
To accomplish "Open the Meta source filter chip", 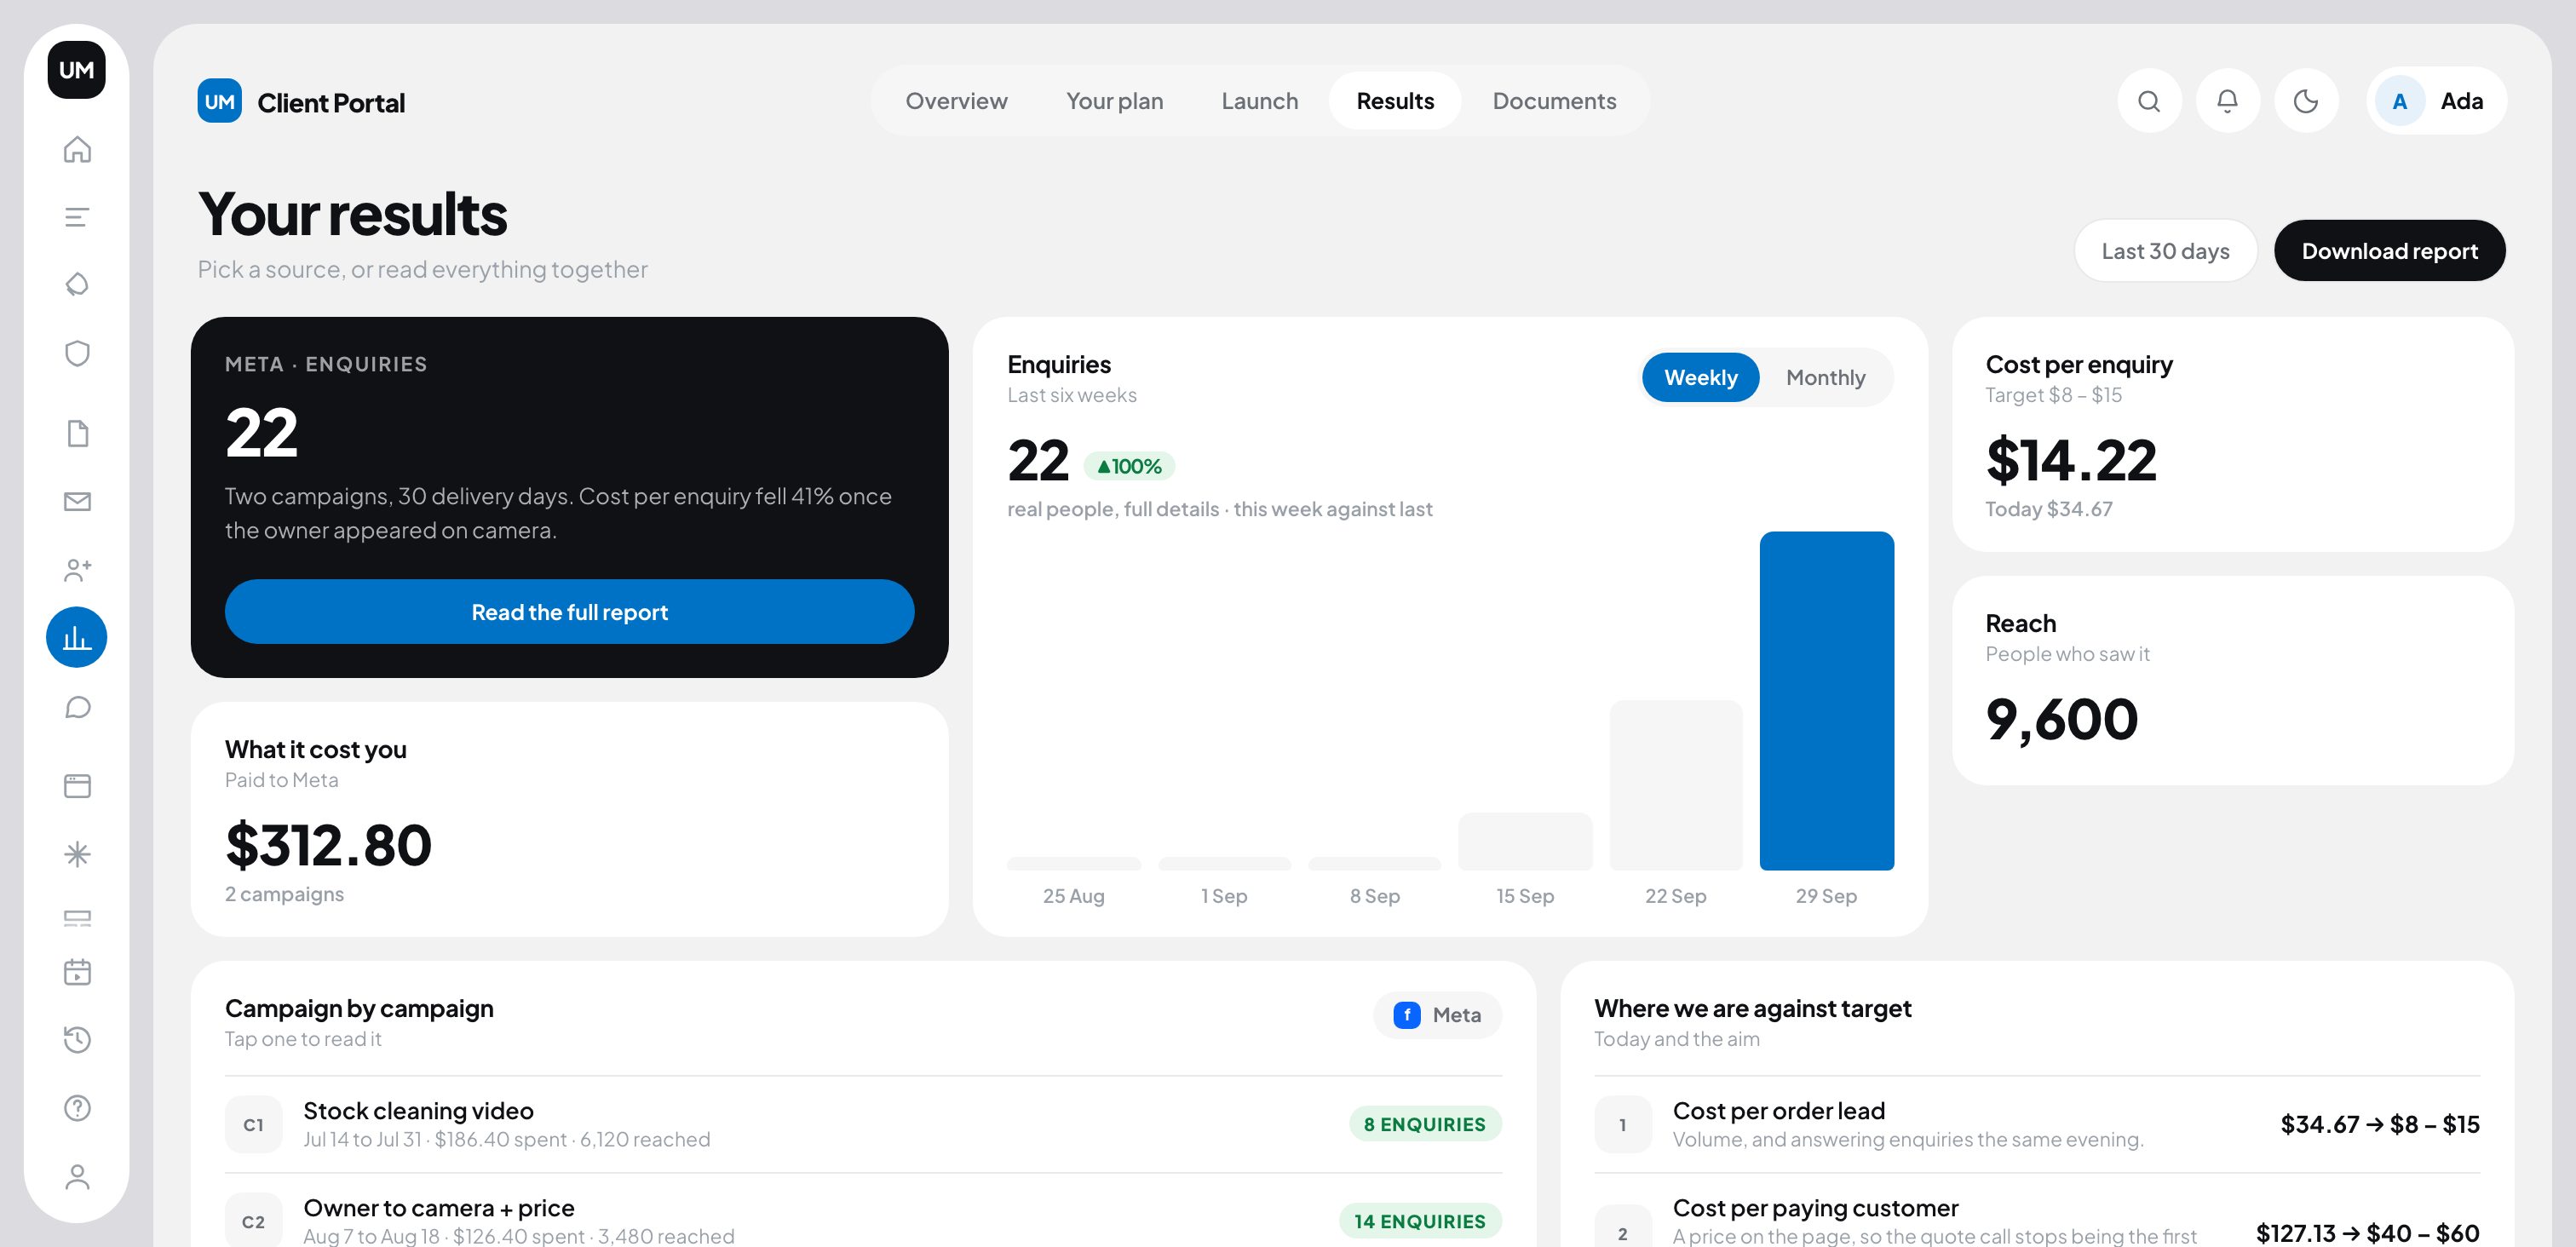I will [1437, 1014].
